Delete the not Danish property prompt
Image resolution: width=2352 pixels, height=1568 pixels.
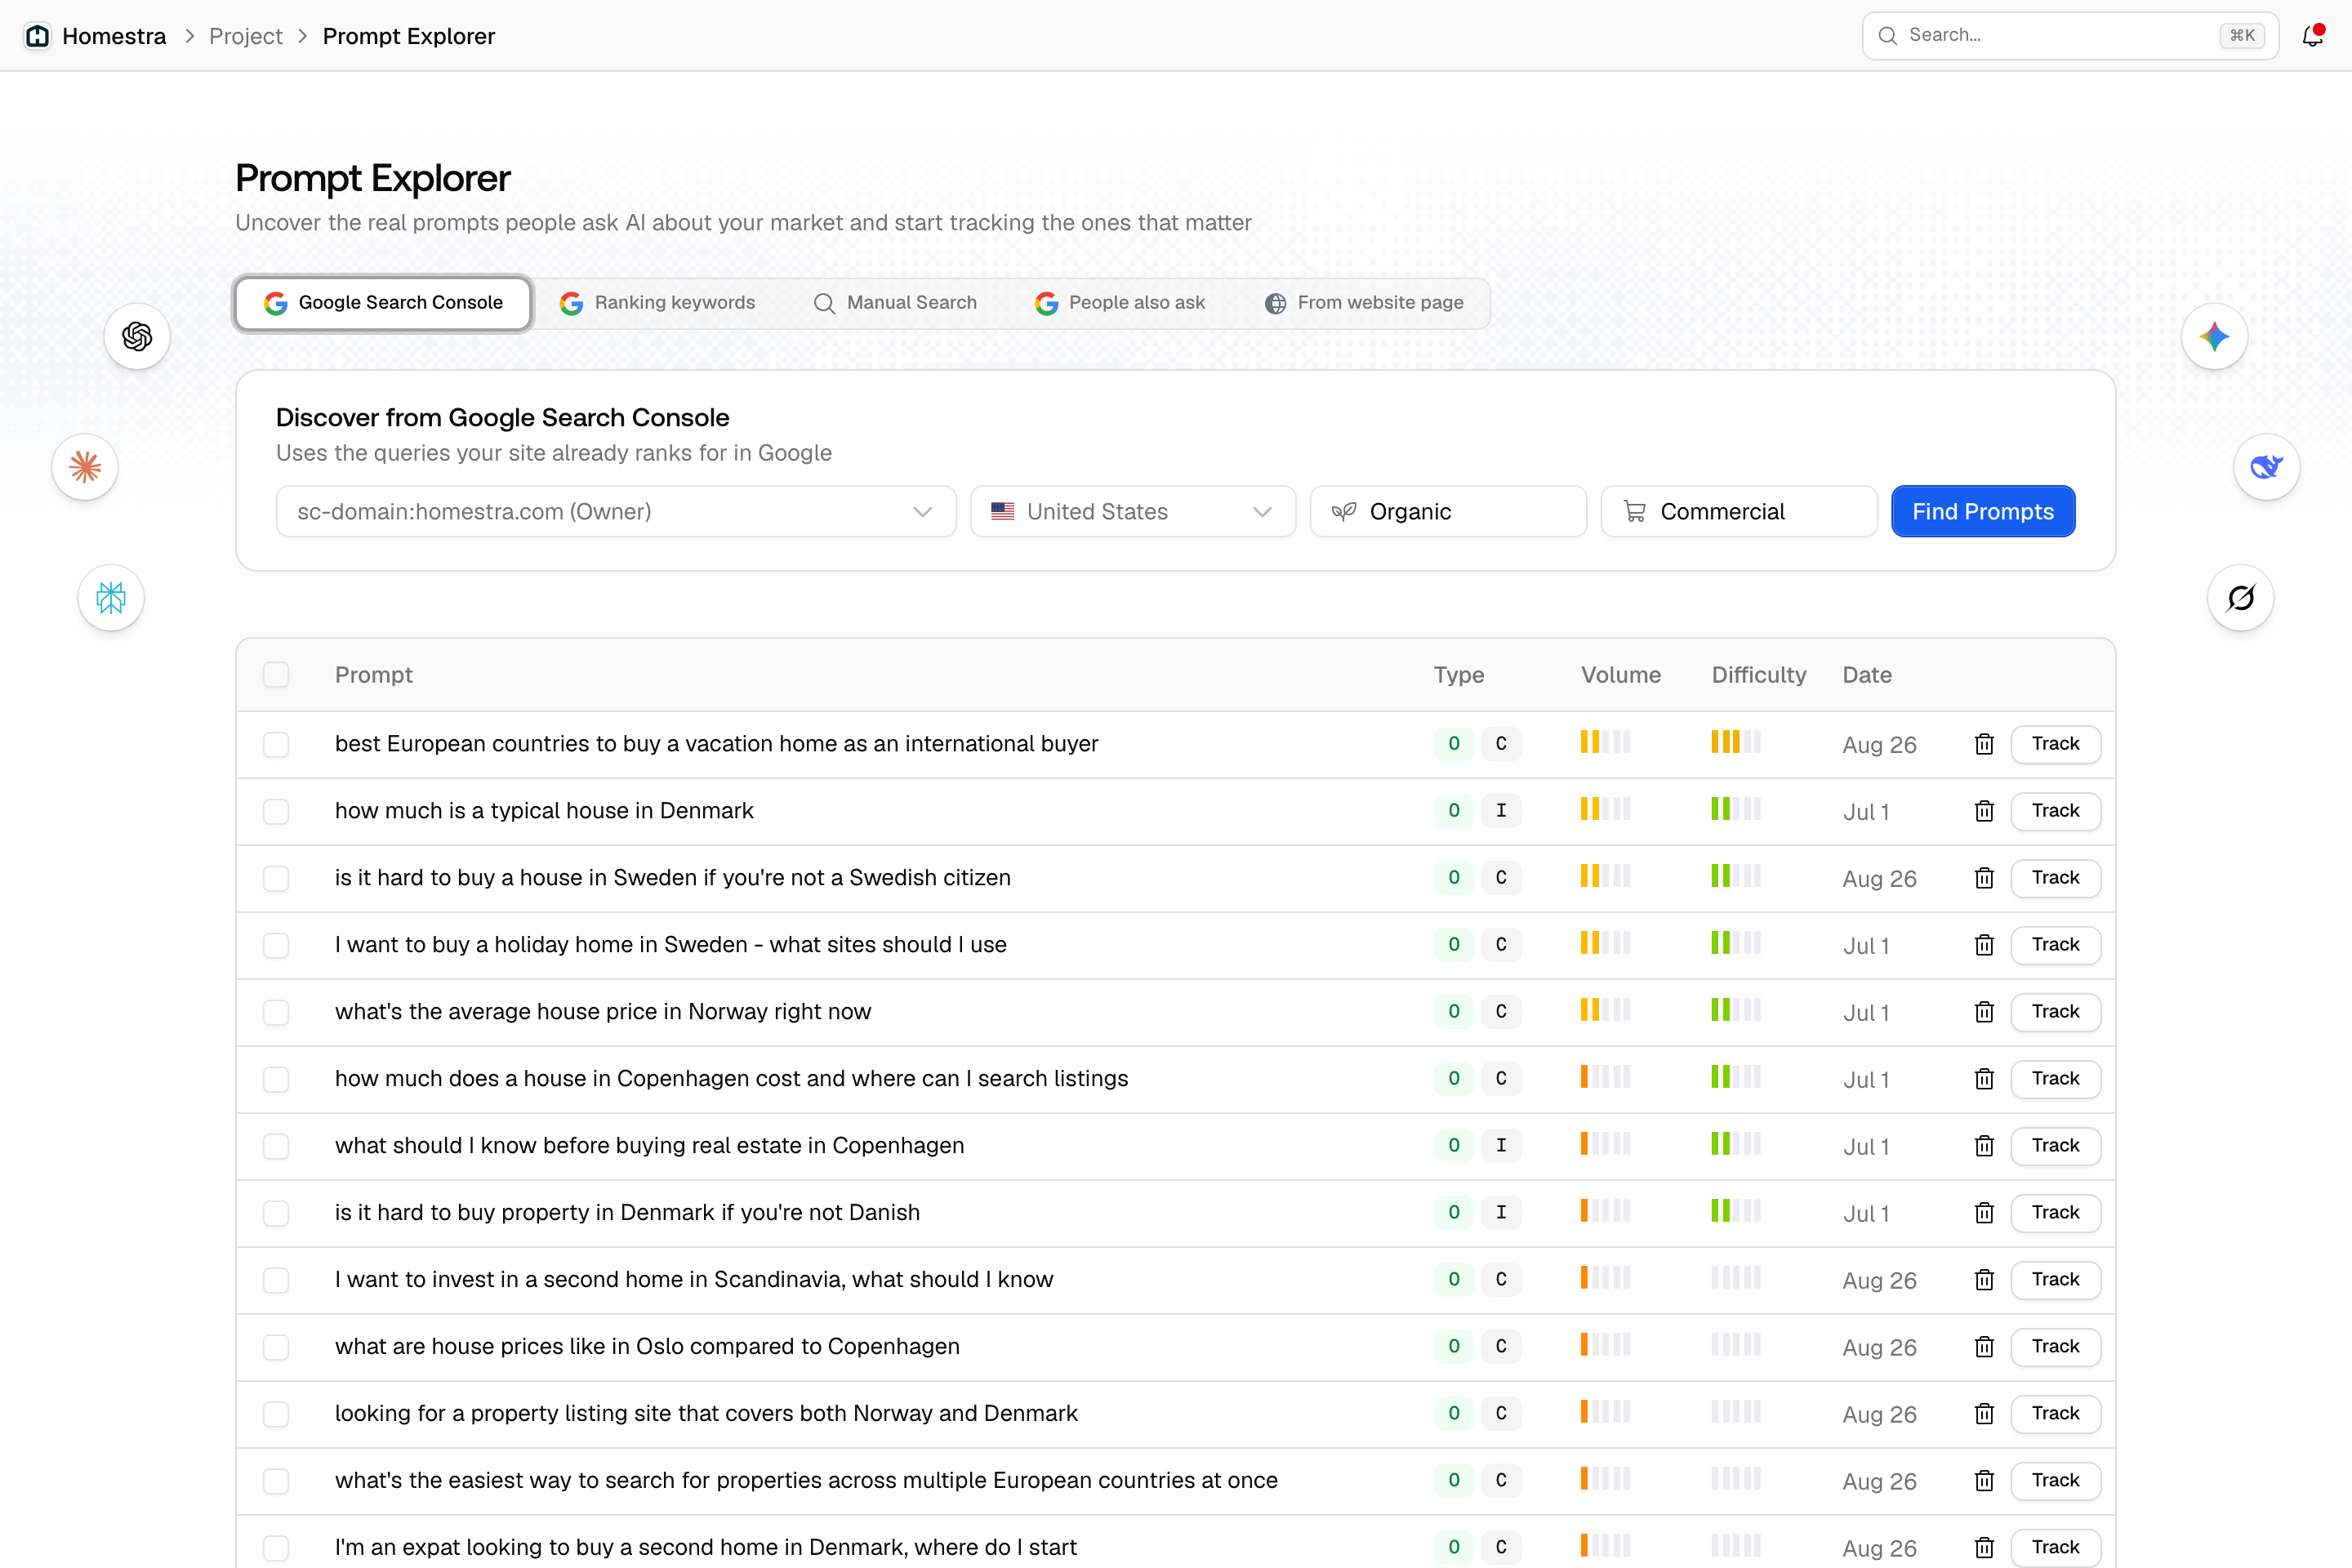[1984, 1213]
